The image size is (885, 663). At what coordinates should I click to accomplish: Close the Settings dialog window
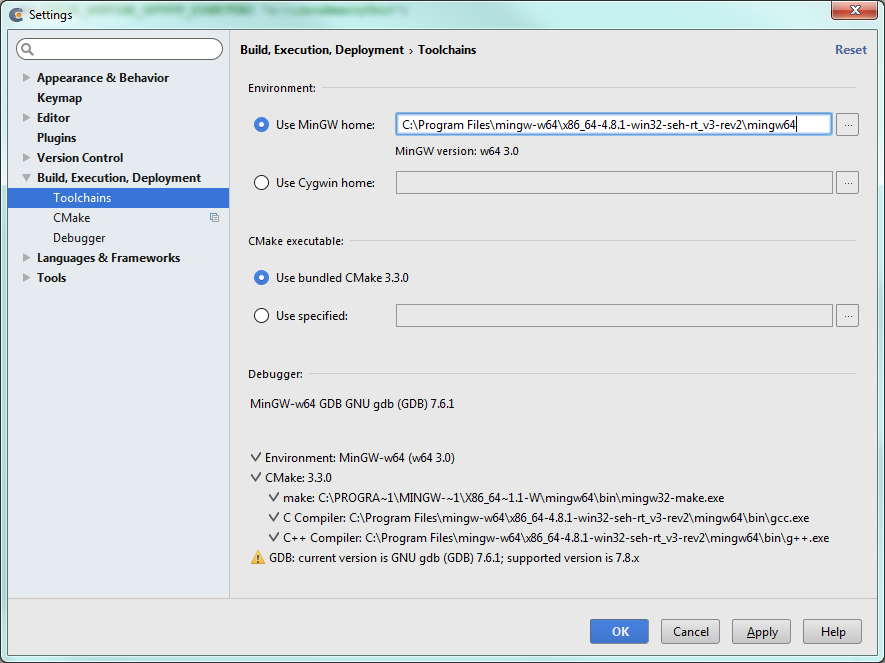tap(854, 10)
